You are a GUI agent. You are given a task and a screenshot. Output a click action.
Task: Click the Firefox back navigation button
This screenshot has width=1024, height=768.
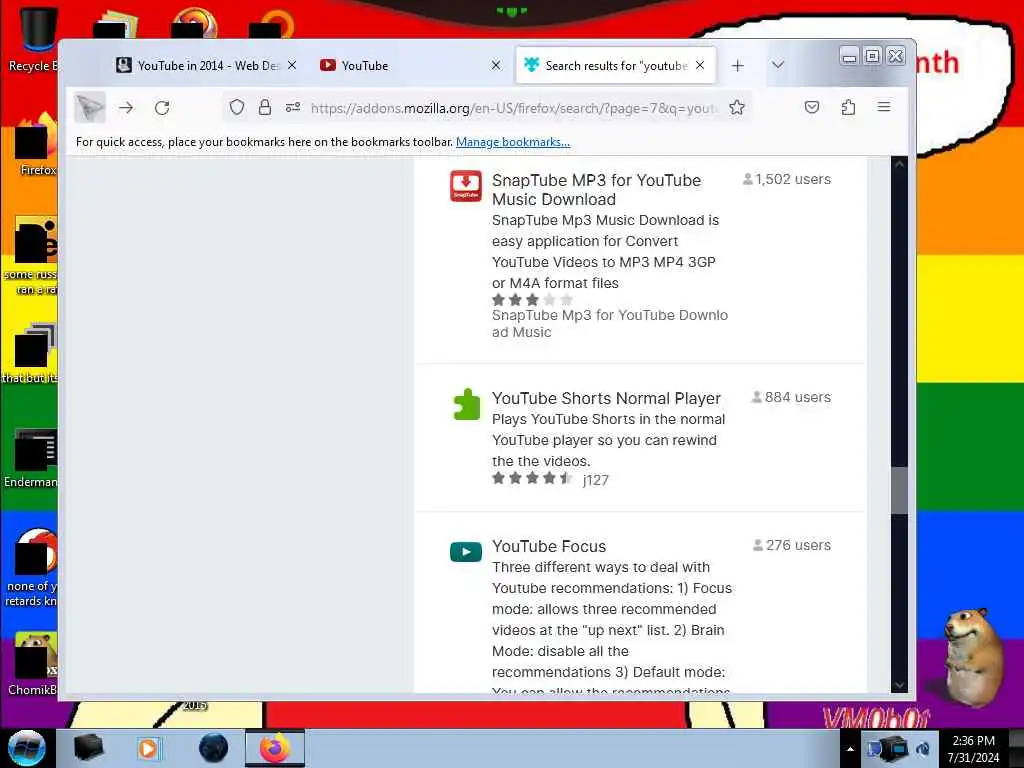(x=89, y=108)
